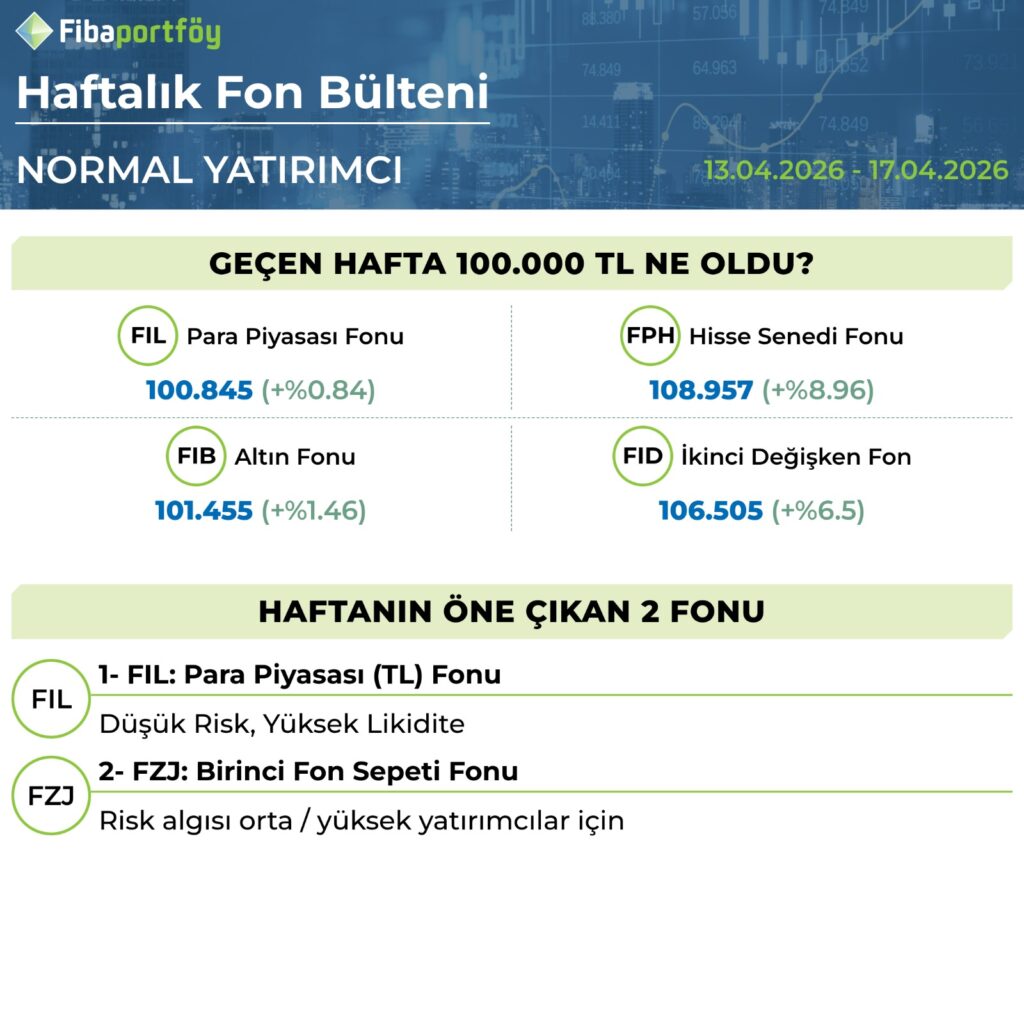Click the Haftalık Fon Bülteni title

point(252,93)
